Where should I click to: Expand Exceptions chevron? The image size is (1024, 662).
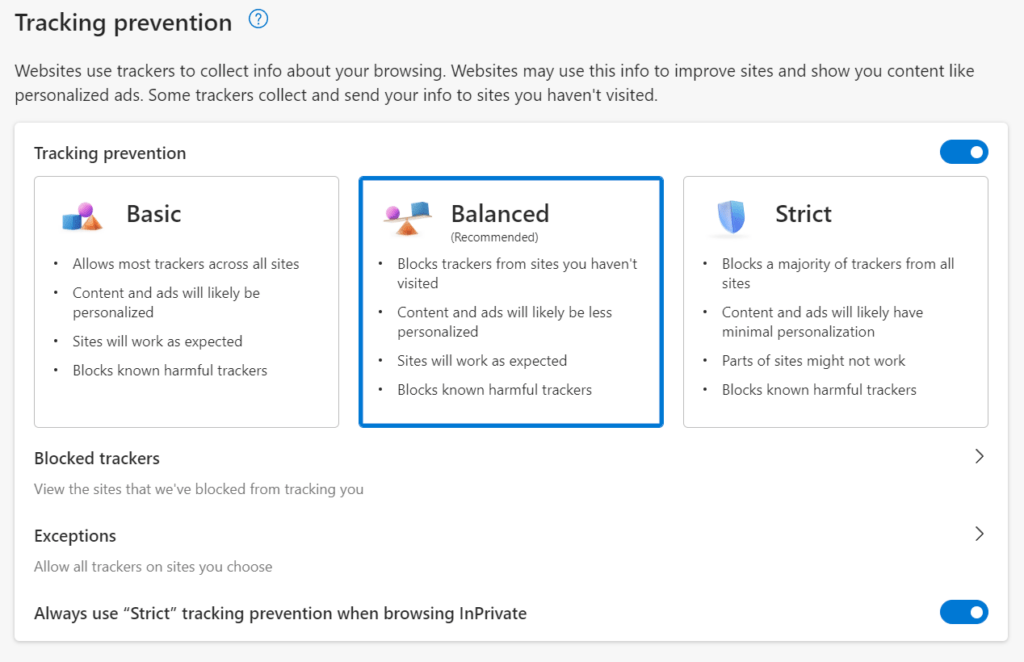[979, 534]
